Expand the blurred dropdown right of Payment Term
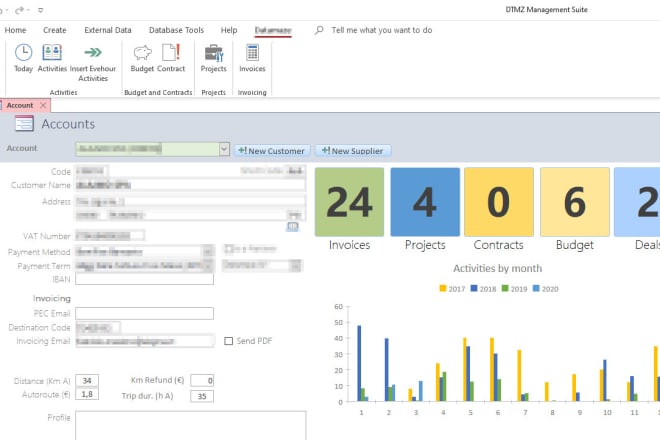The width and height of the screenshot is (660, 440). click(296, 265)
